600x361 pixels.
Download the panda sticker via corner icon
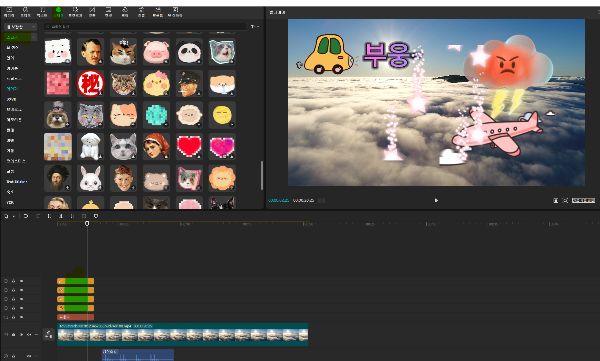pos(199,61)
